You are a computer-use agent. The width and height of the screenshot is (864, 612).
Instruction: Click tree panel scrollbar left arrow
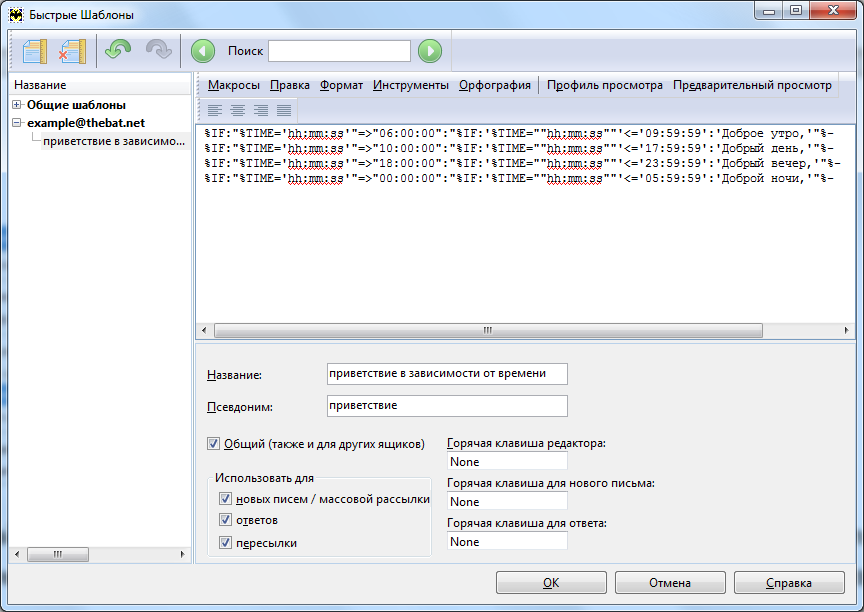click(x=17, y=554)
